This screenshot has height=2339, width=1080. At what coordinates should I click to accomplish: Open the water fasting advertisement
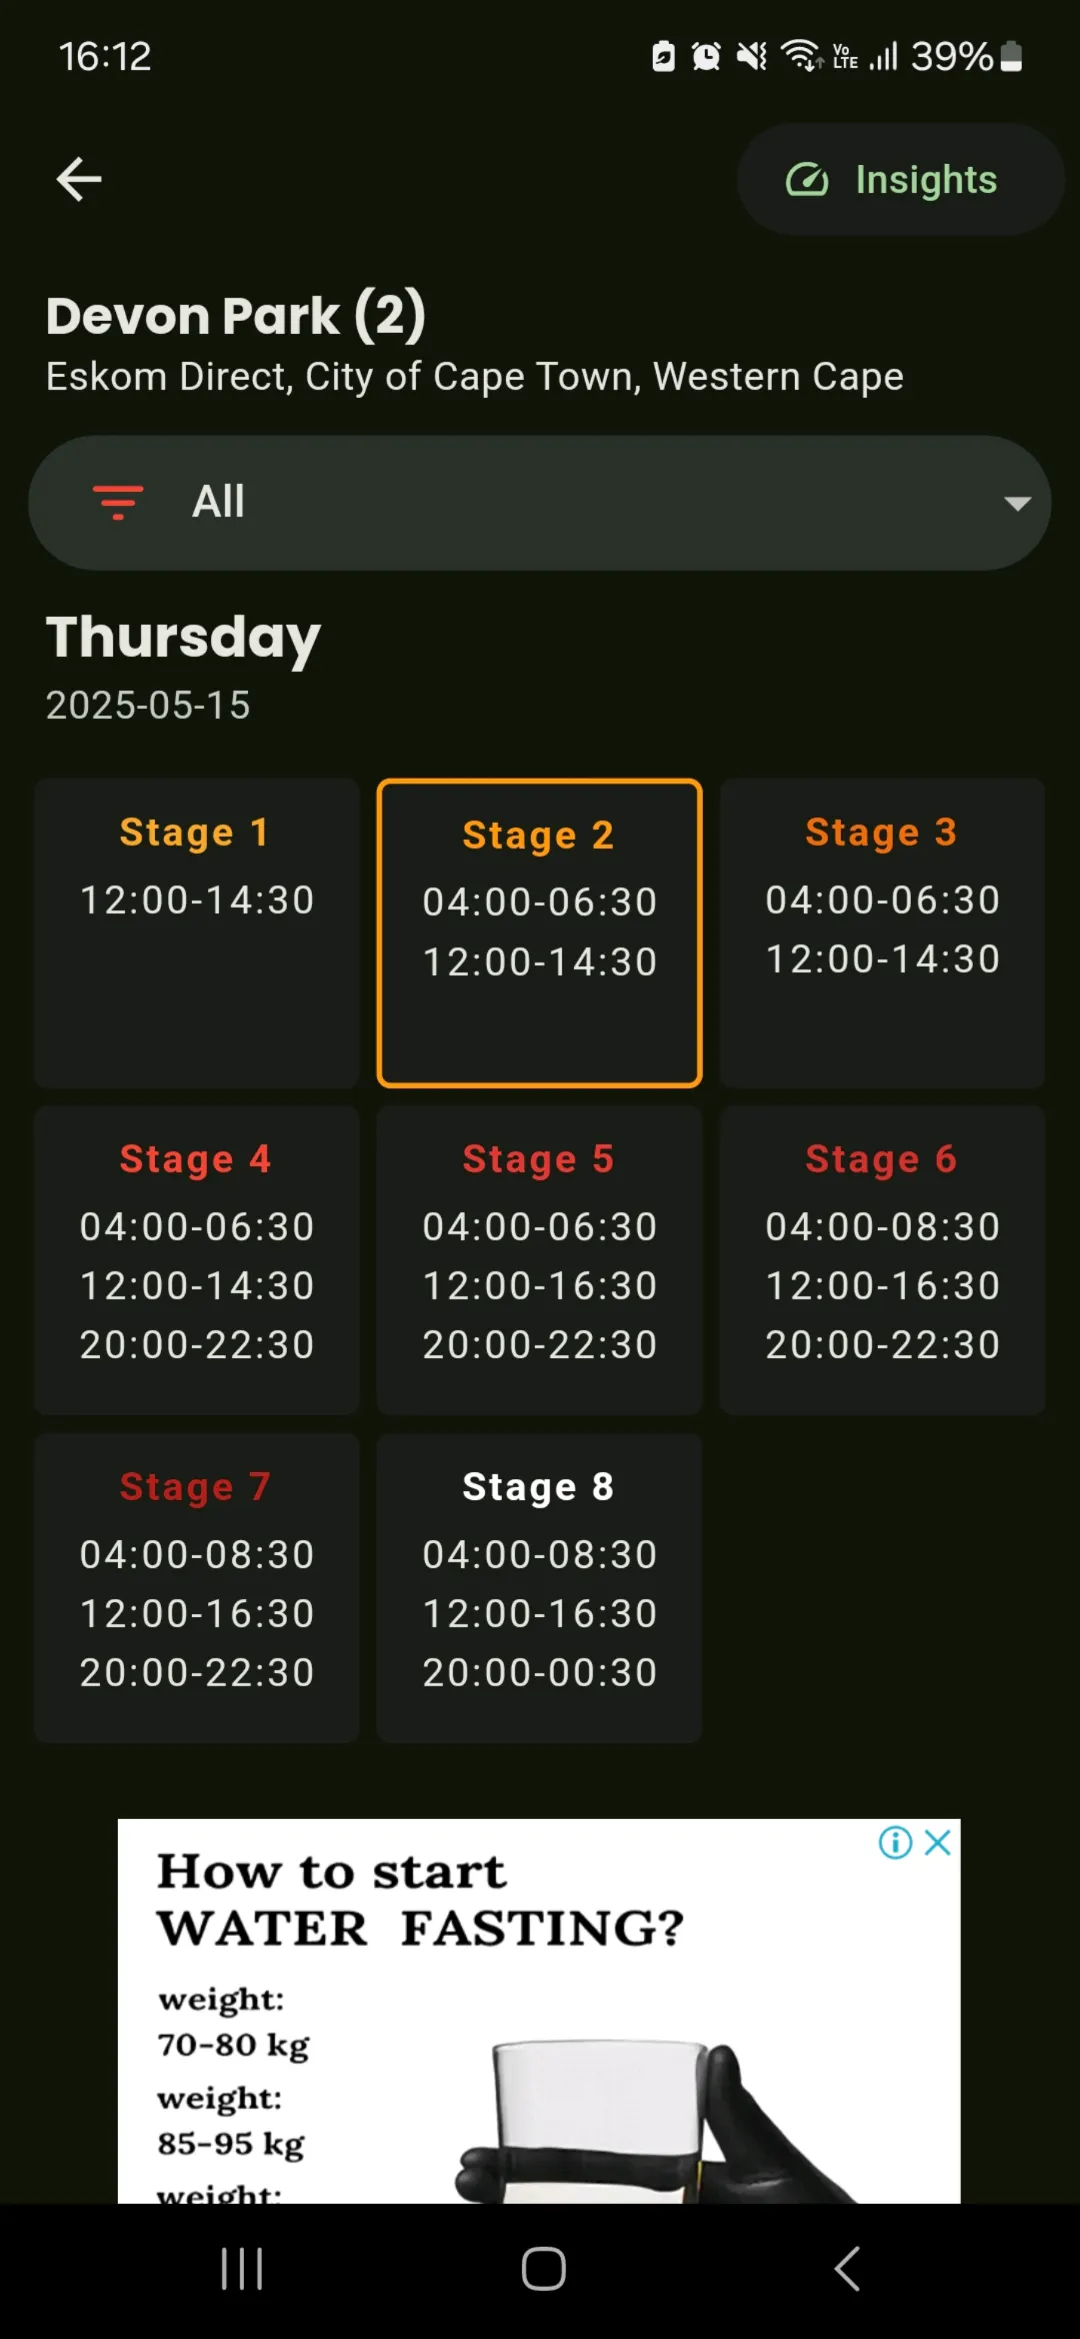(x=539, y=2011)
